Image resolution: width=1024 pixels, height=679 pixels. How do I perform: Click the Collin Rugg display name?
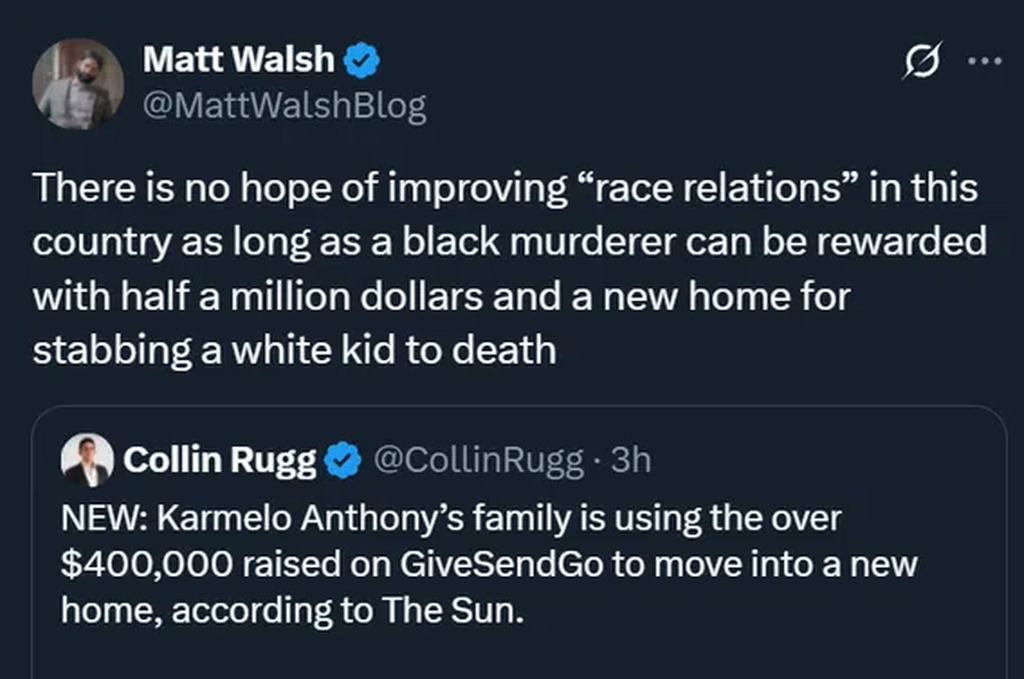(220, 460)
